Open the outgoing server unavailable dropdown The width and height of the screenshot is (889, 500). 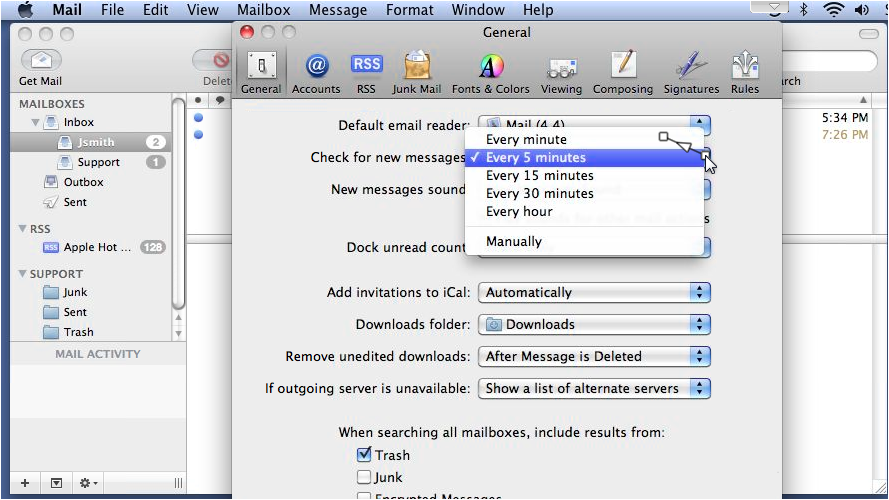[x=594, y=388]
